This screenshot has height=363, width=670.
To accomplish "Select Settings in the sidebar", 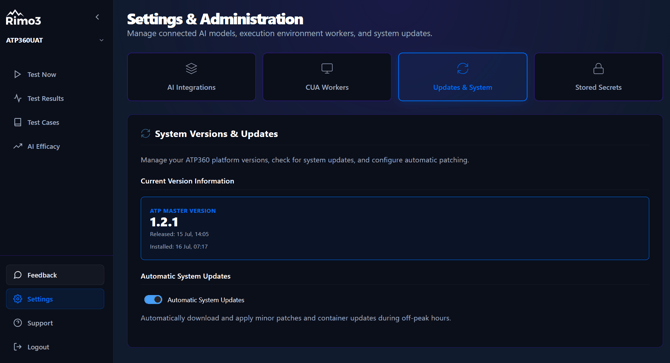I will coord(55,299).
